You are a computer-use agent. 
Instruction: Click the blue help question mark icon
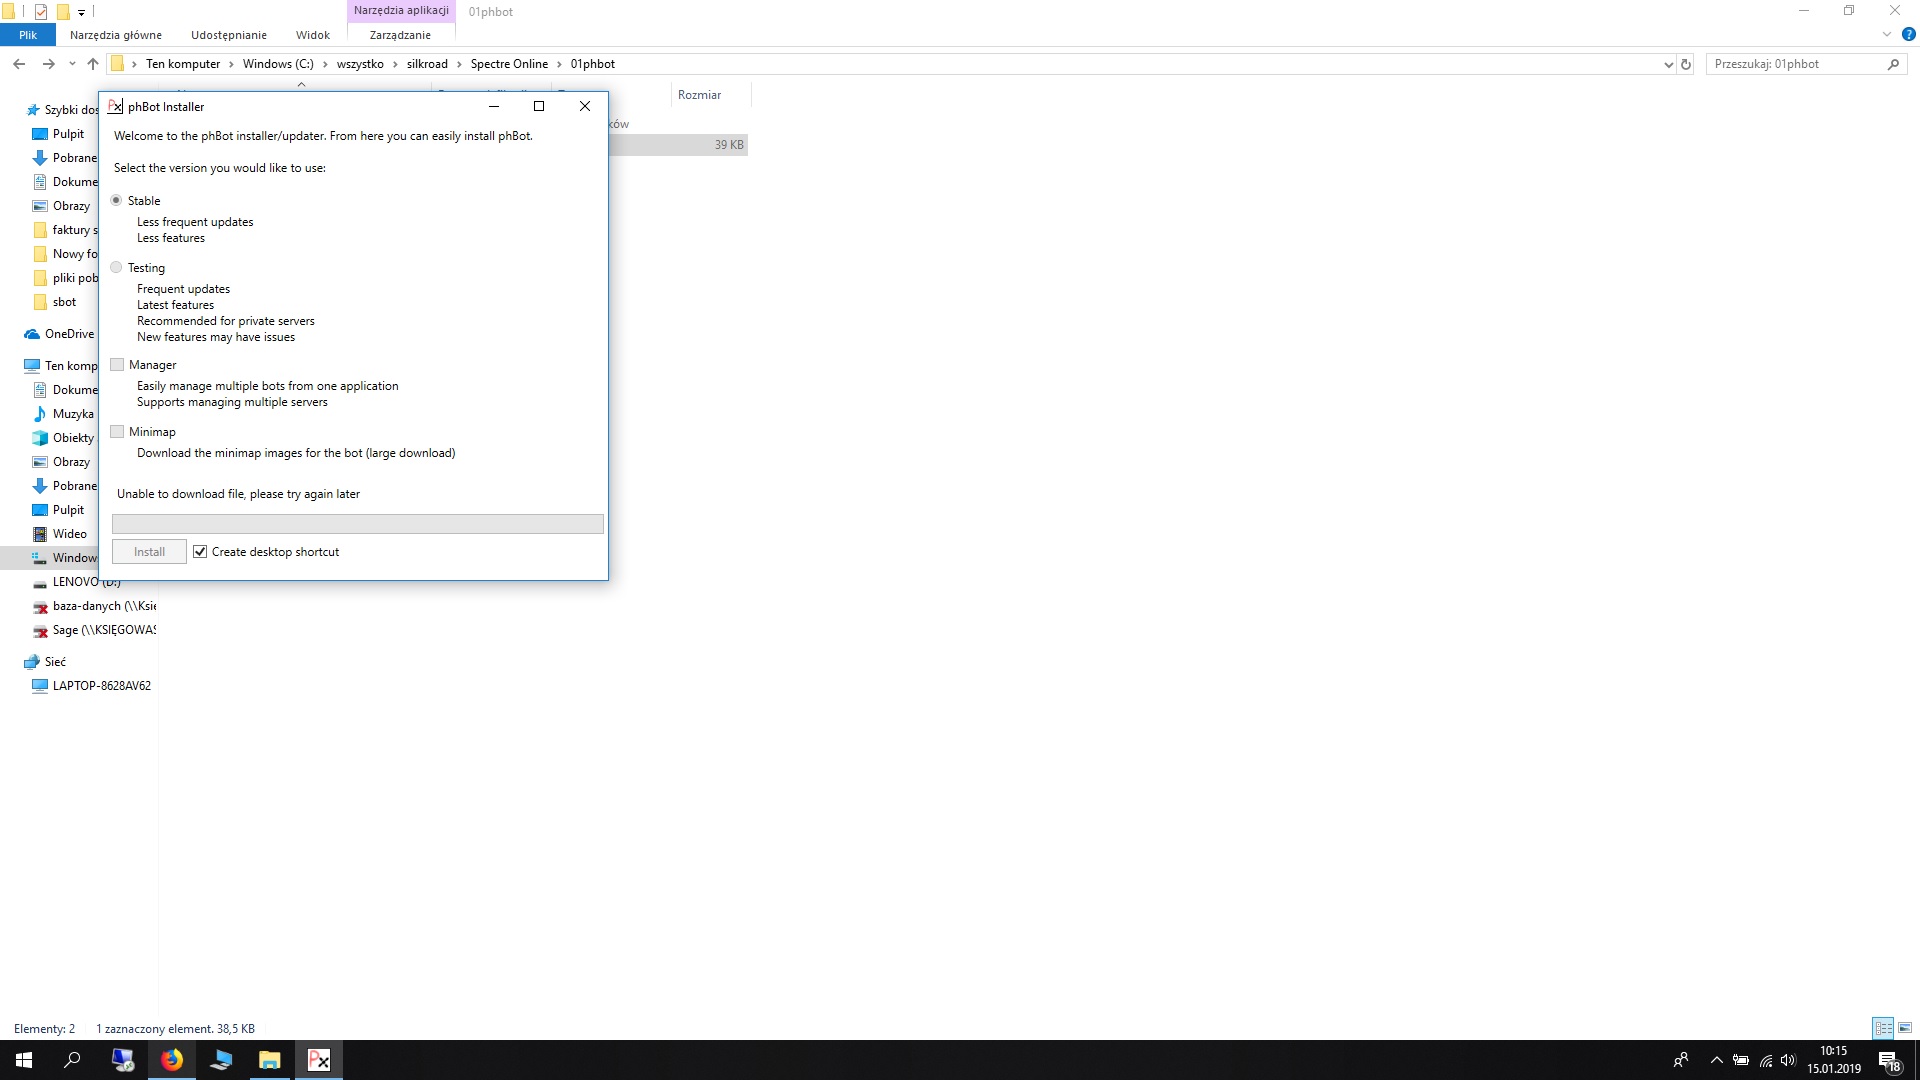[x=1908, y=34]
